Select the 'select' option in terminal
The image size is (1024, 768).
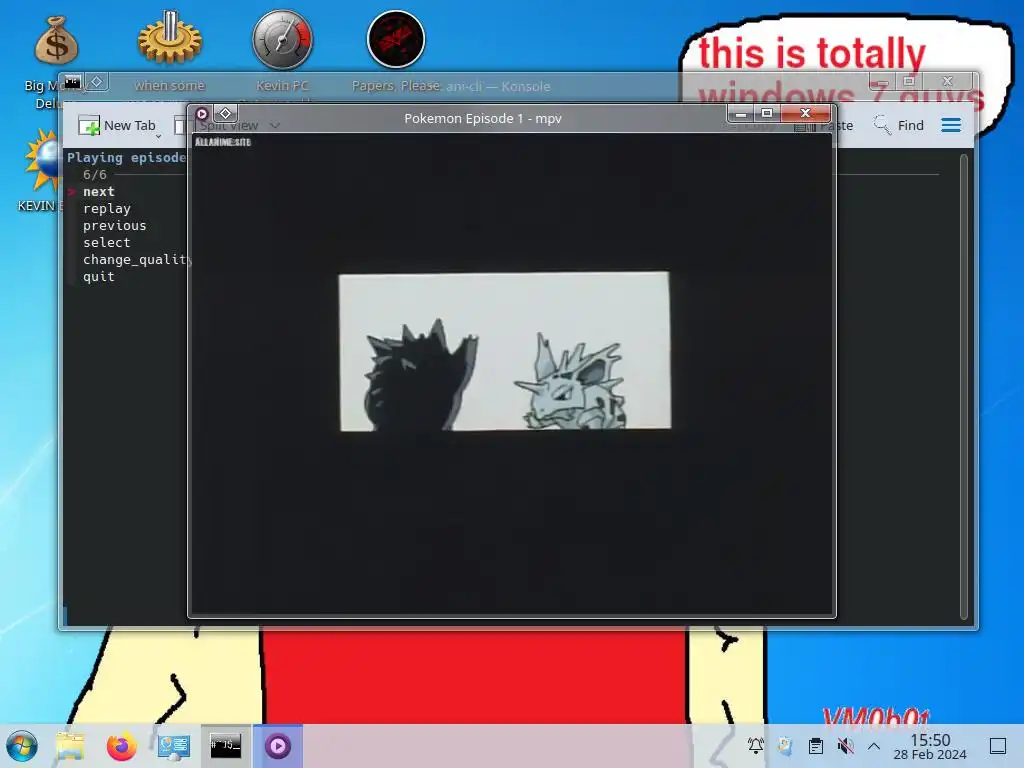click(x=106, y=242)
